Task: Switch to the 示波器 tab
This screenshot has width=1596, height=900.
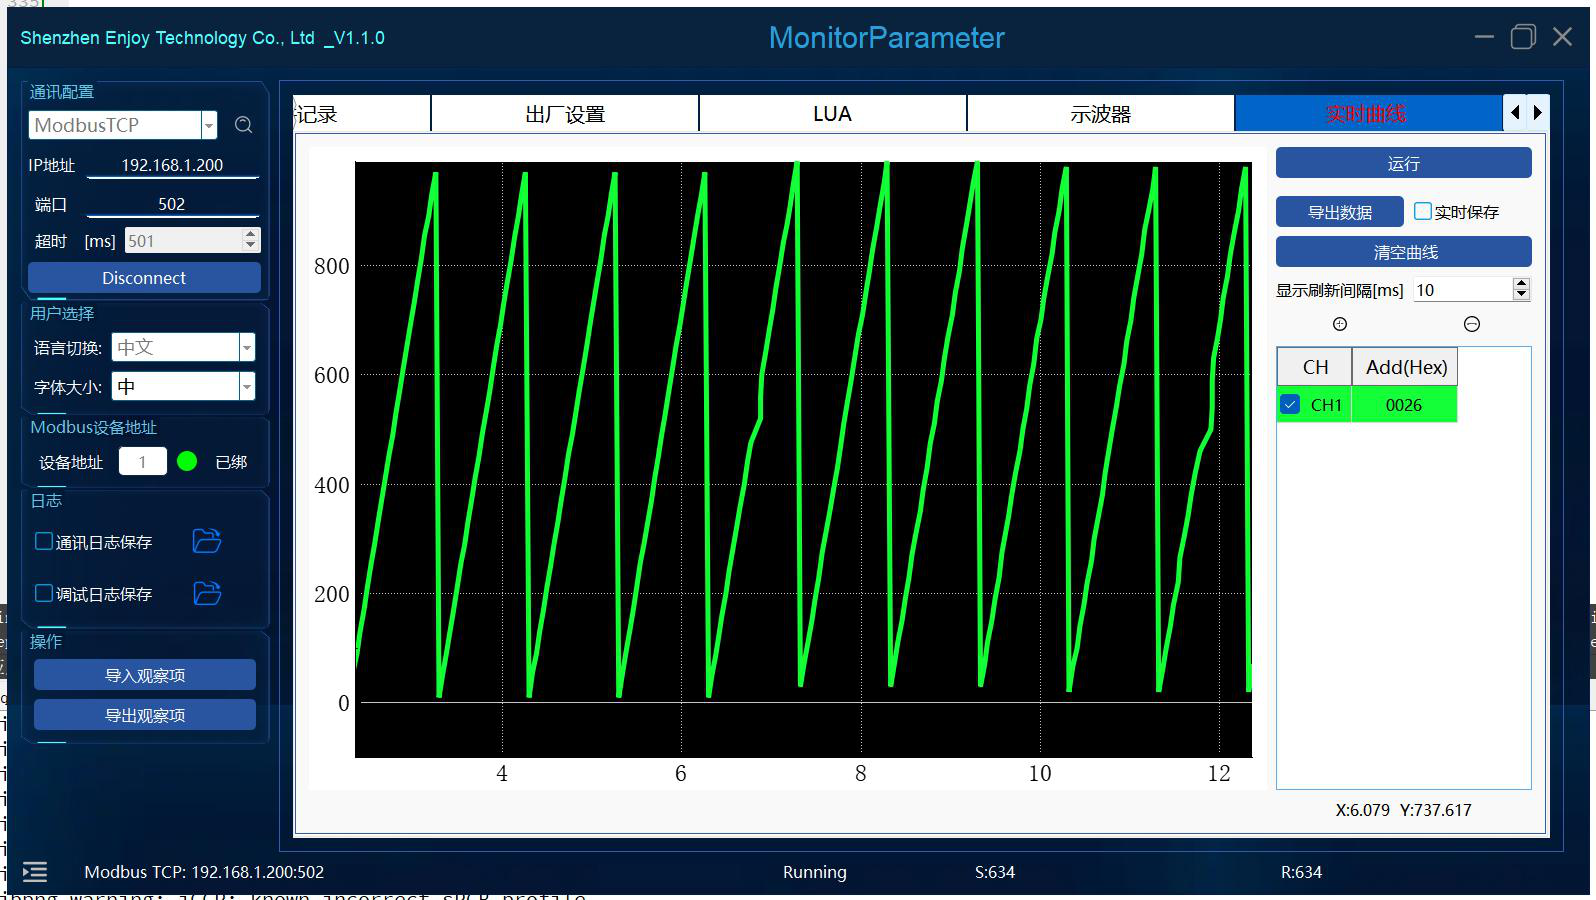Action: pos(1100,114)
